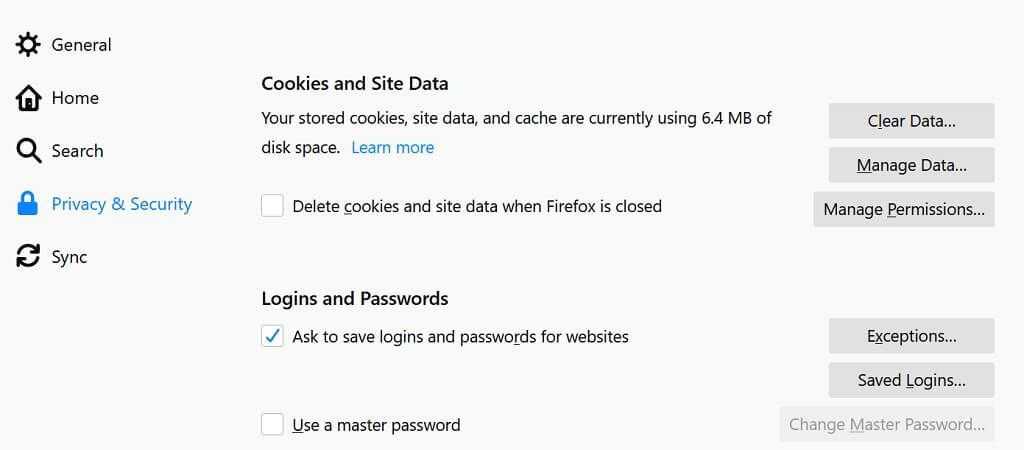Select the Sync settings tab
The height and width of the screenshot is (450, 1024).
coord(69,257)
